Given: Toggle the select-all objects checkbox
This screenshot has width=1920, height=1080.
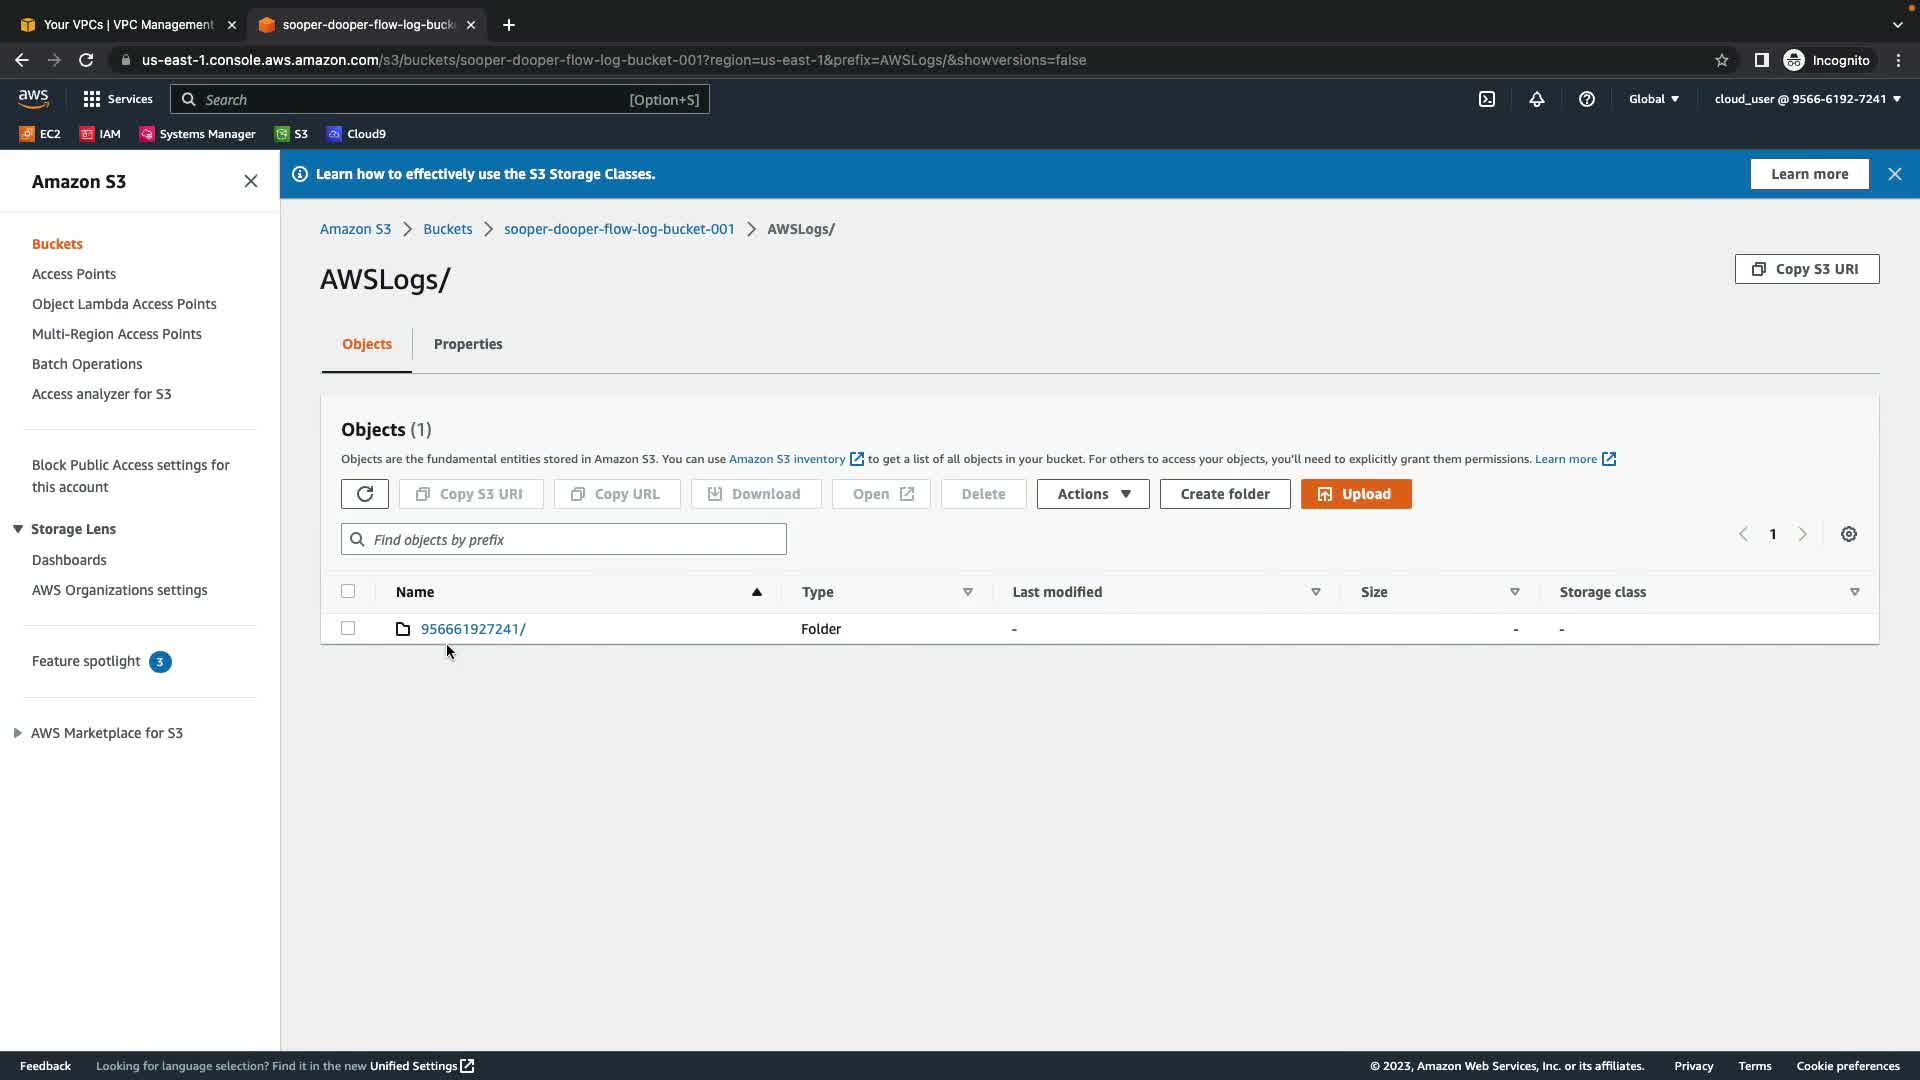Looking at the screenshot, I should click(x=348, y=591).
